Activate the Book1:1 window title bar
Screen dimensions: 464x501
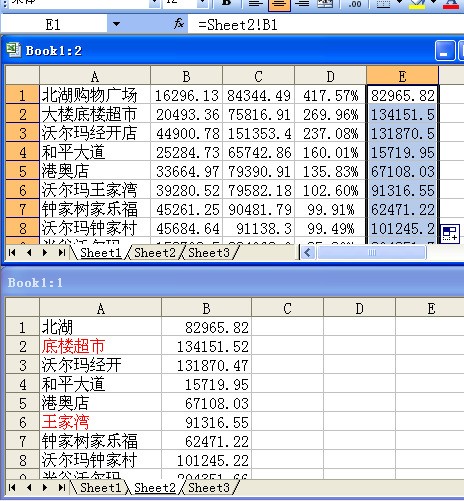[232, 283]
